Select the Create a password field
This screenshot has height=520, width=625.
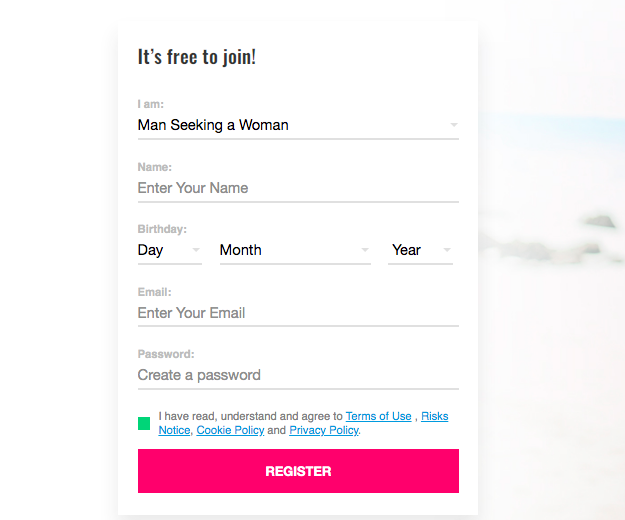tap(298, 375)
